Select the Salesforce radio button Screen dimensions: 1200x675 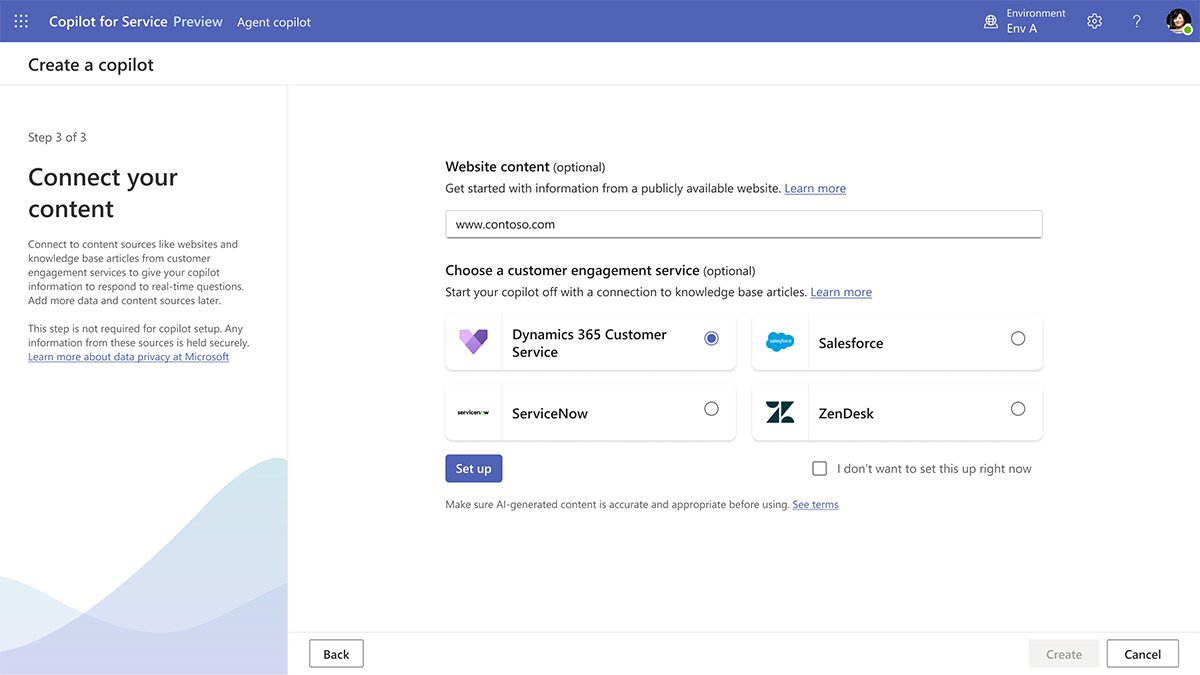[x=1018, y=338]
